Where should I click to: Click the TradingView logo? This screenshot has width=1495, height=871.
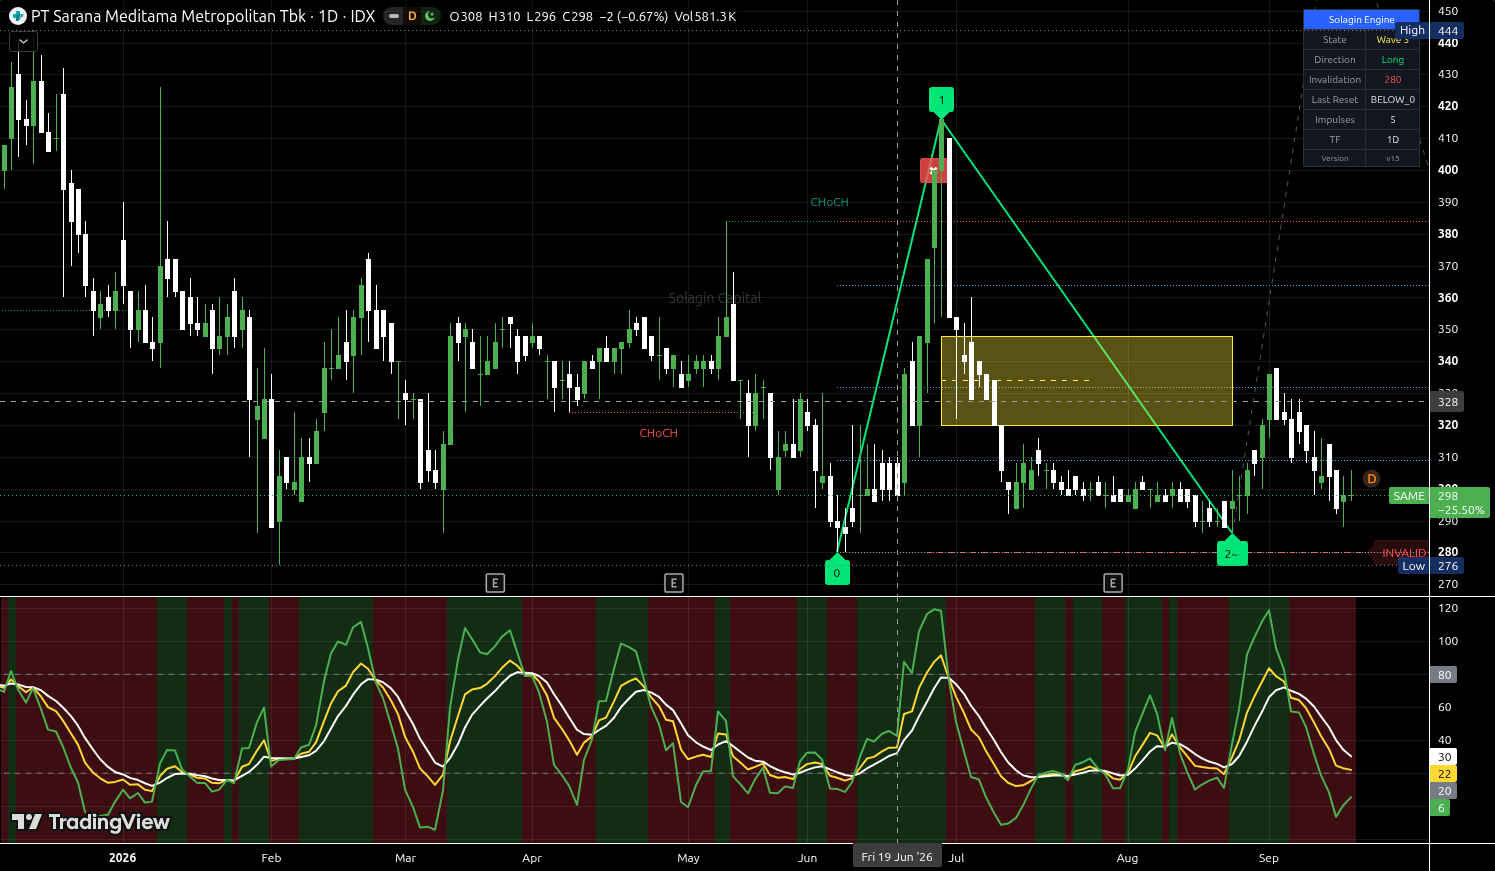coord(90,822)
